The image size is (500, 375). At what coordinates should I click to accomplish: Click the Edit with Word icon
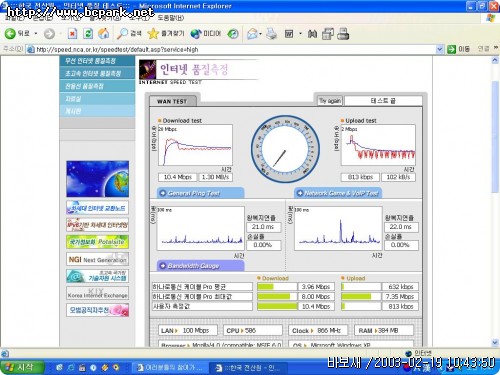click(x=289, y=34)
